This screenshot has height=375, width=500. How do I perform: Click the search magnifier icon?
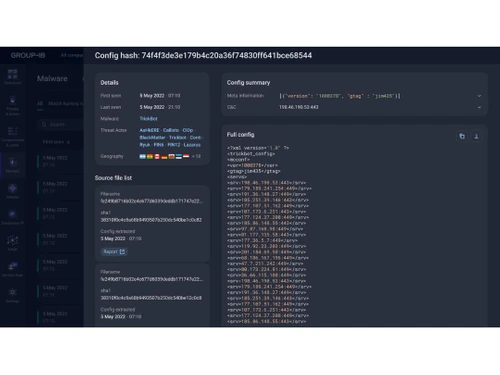[x=44, y=125]
